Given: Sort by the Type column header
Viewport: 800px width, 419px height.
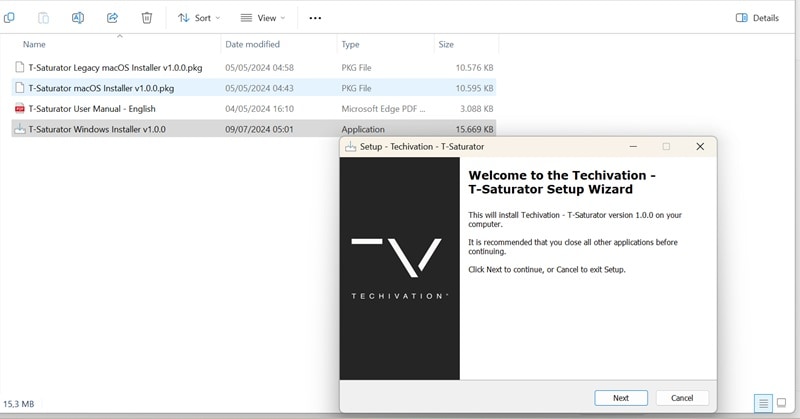Looking at the screenshot, I should click(351, 44).
